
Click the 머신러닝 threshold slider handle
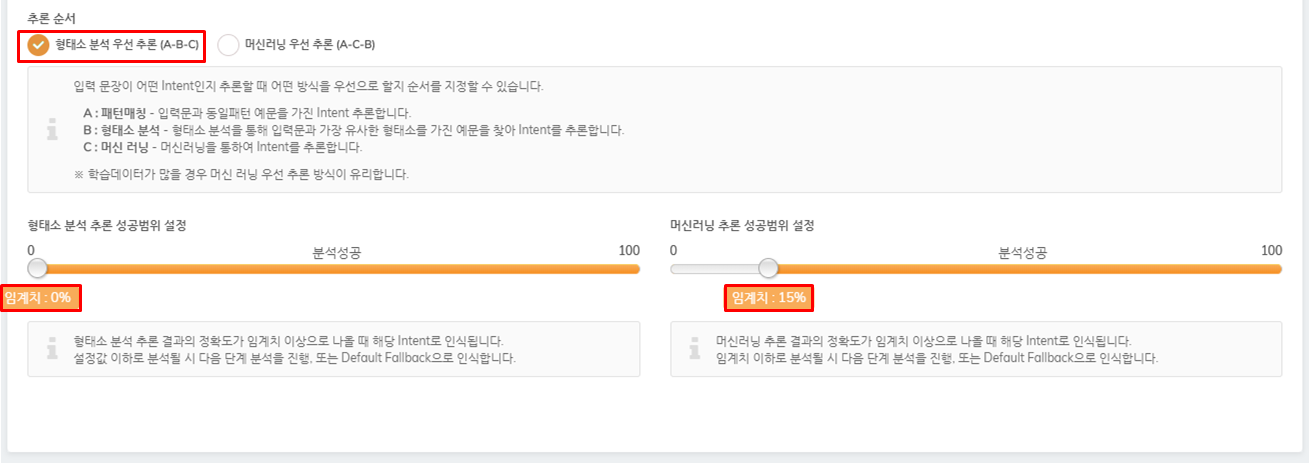[x=768, y=269]
